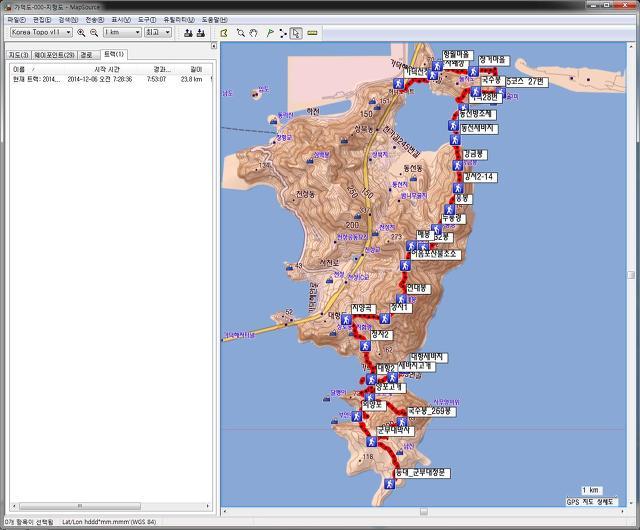Click the Send to Device icon
Screen dimensions: 640x530
point(188,33)
